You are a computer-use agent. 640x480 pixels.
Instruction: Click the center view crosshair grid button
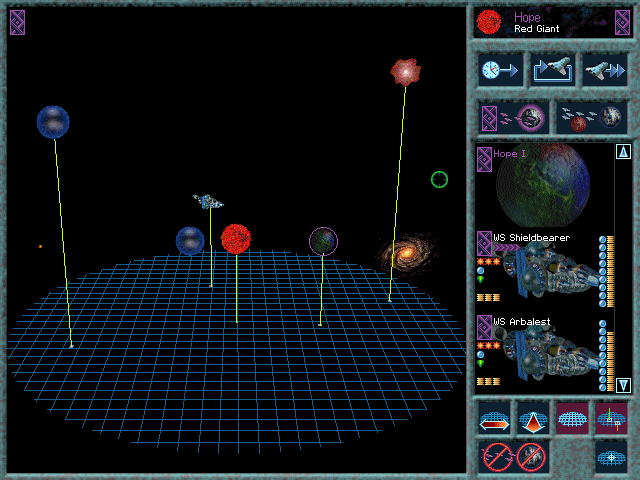coord(611,457)
